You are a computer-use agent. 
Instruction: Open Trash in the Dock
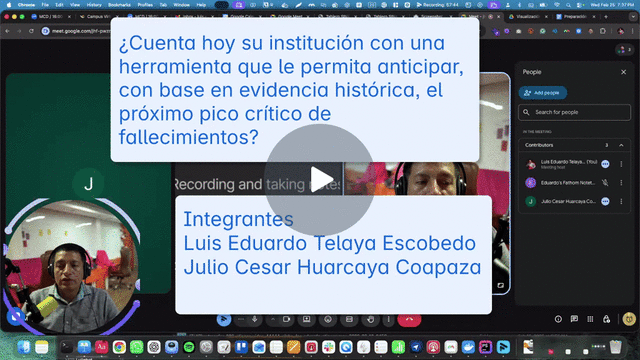click(615, 347)
